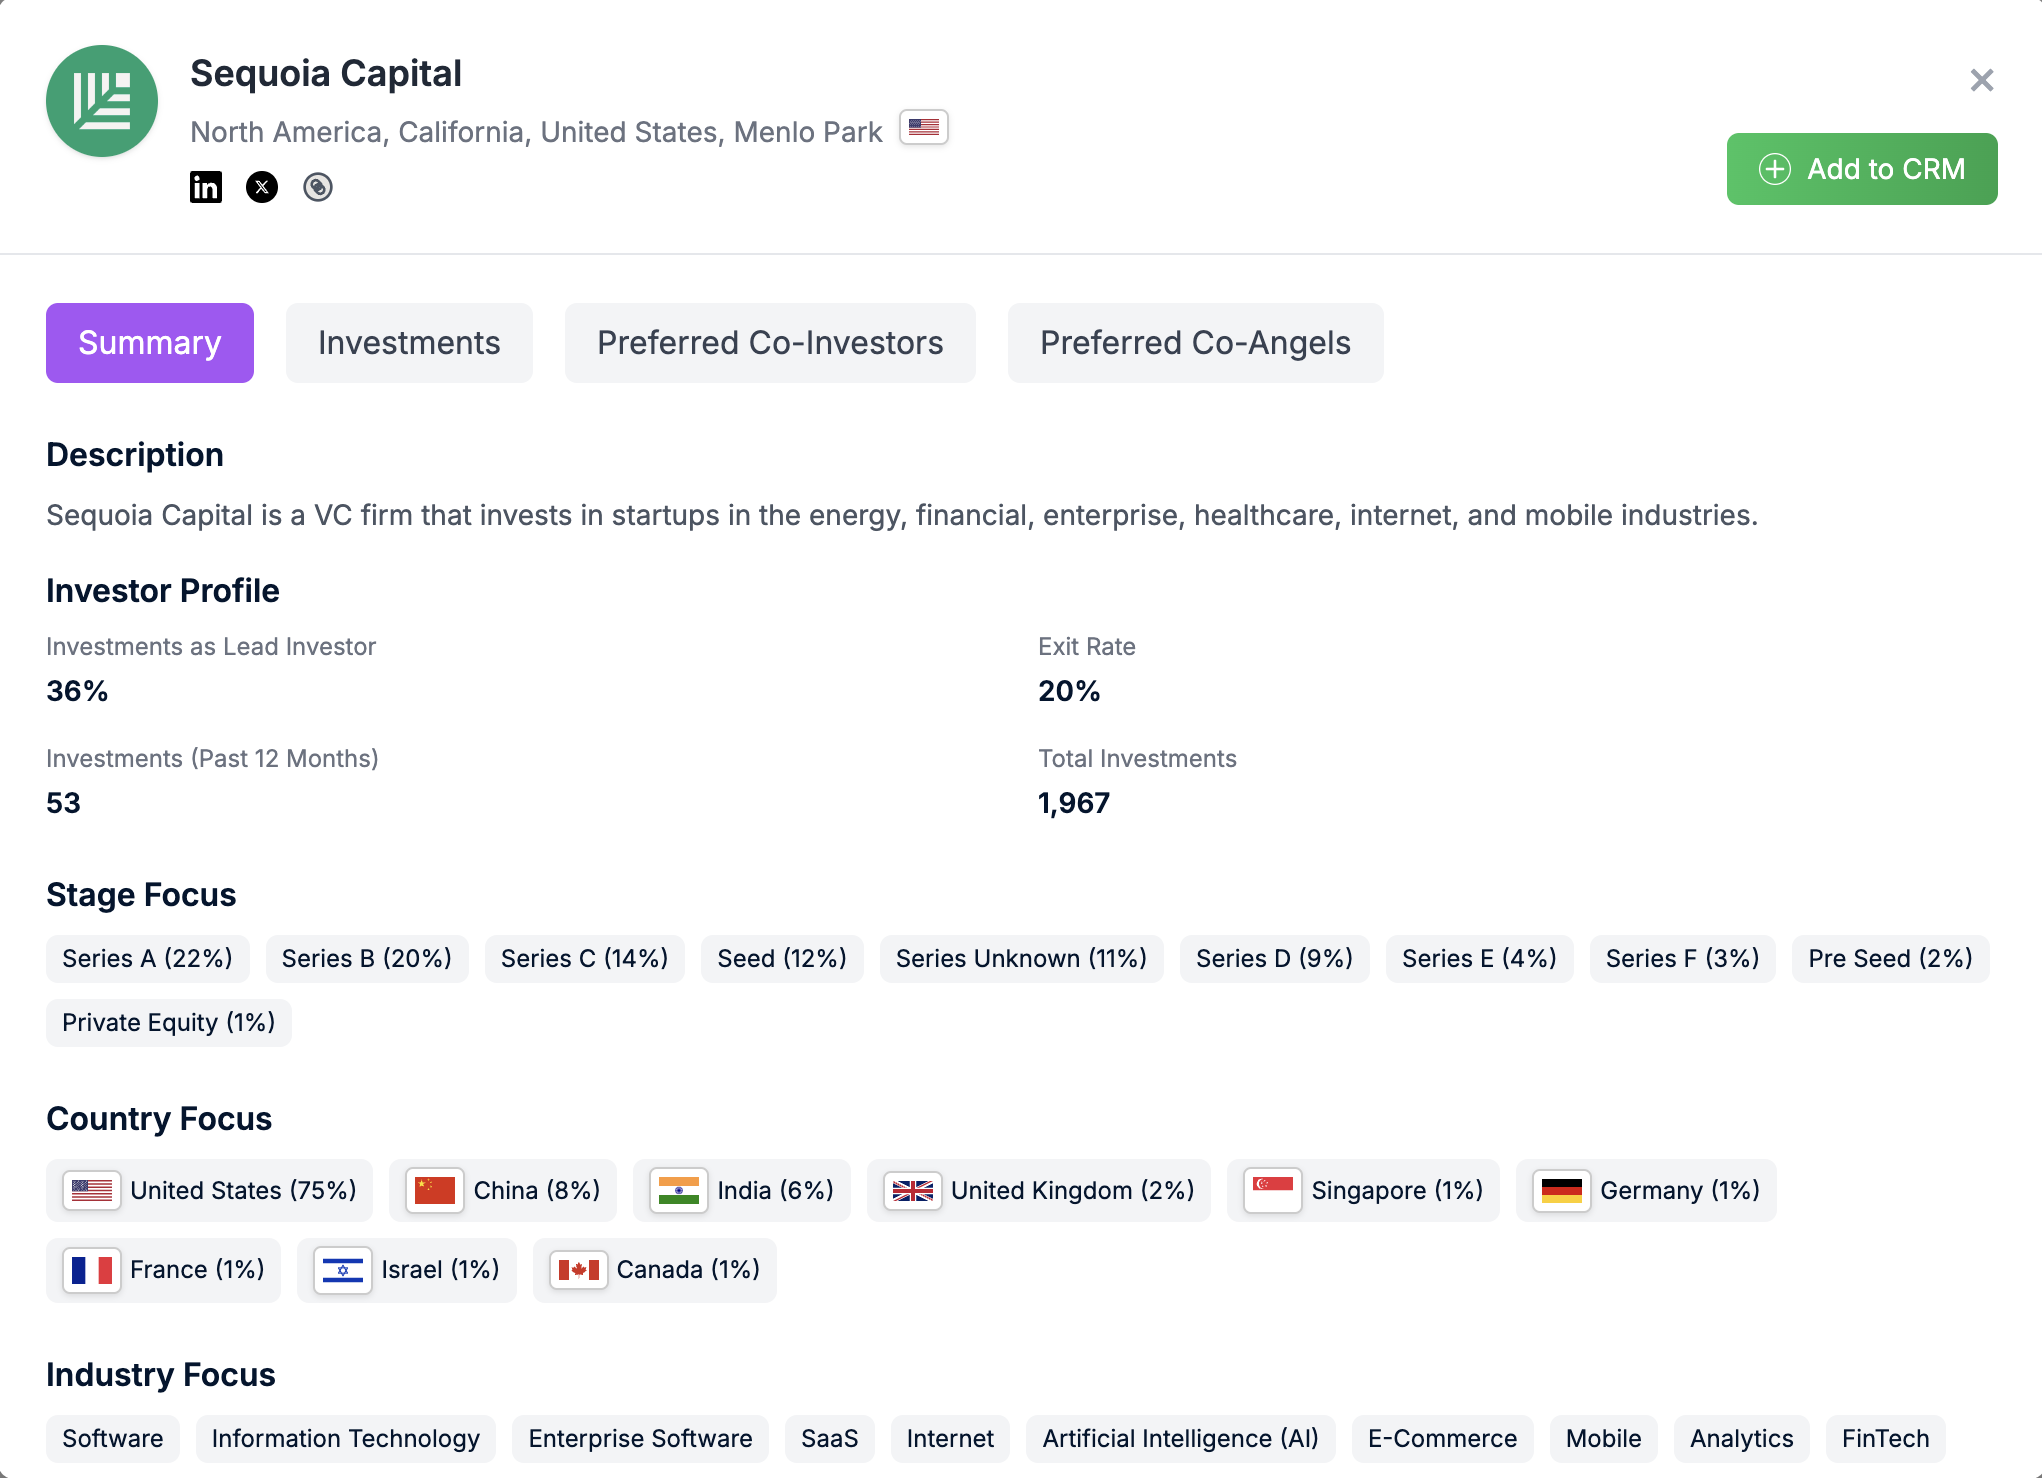The image size is (2042, 1478).
Task: Click the Sequoia Capital title text
Action: coord(326,74)
